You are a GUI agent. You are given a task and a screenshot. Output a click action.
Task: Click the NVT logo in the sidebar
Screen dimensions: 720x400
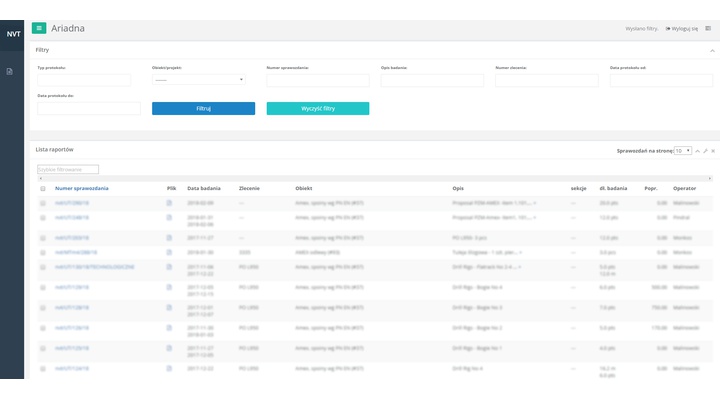[12, 33]
